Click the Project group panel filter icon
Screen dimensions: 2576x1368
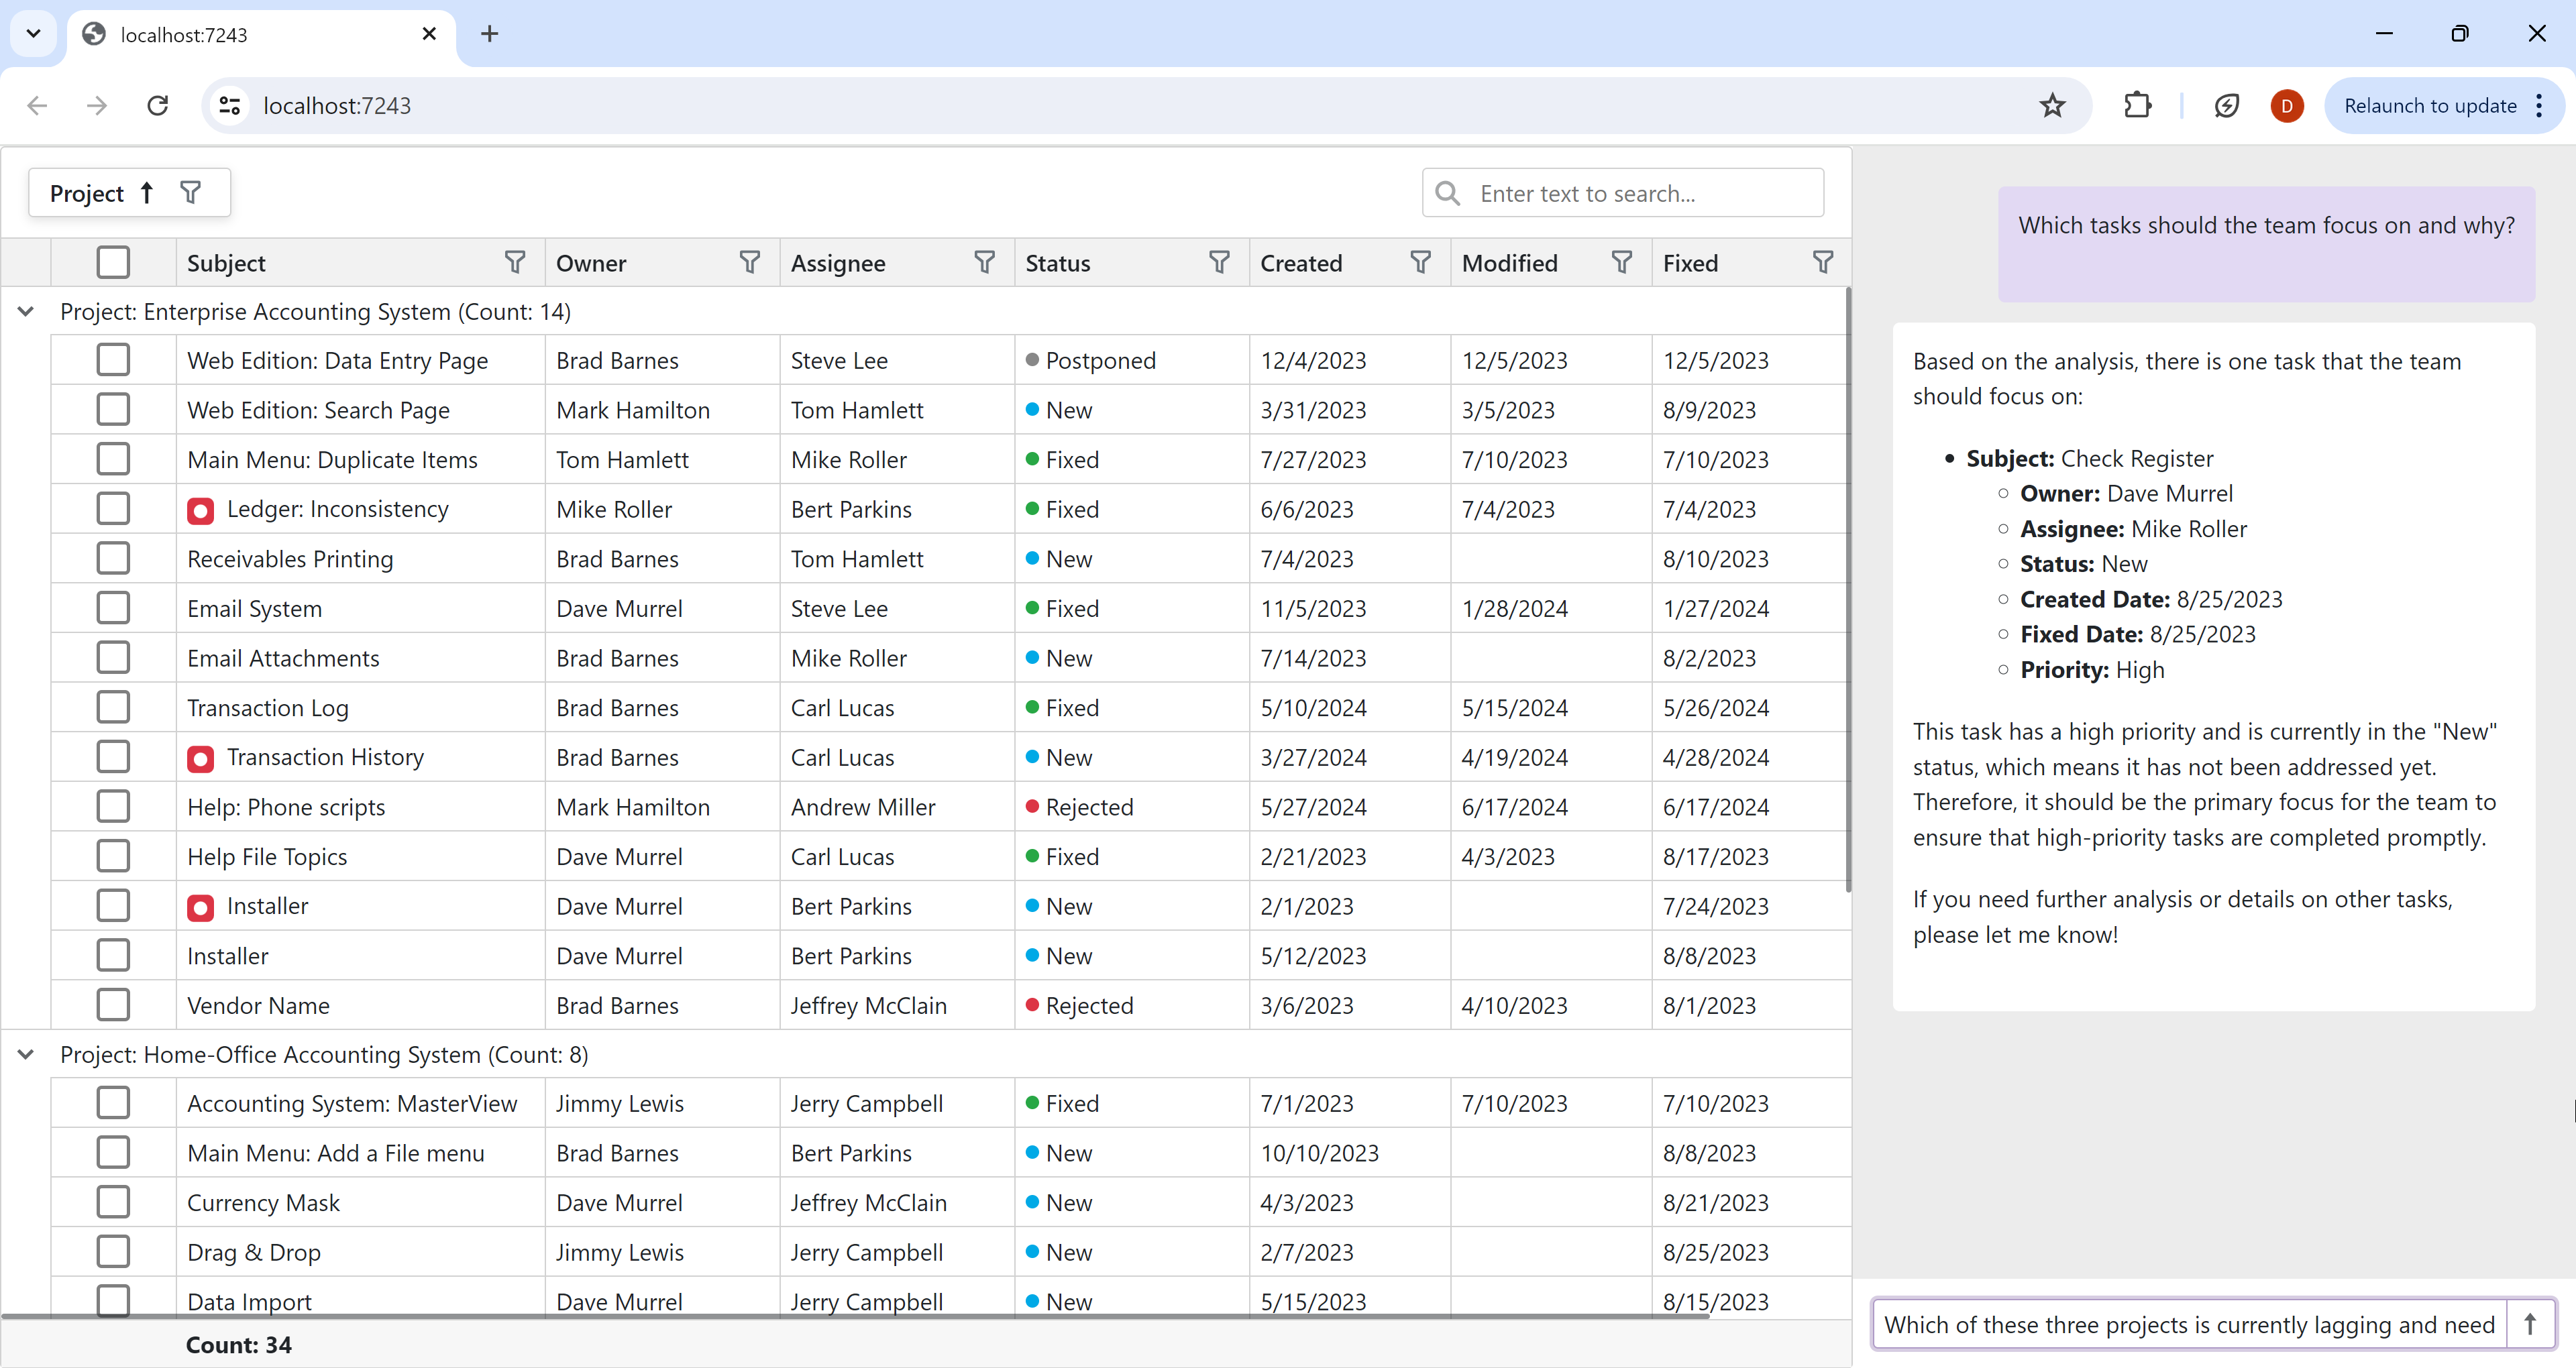(190, 193)
